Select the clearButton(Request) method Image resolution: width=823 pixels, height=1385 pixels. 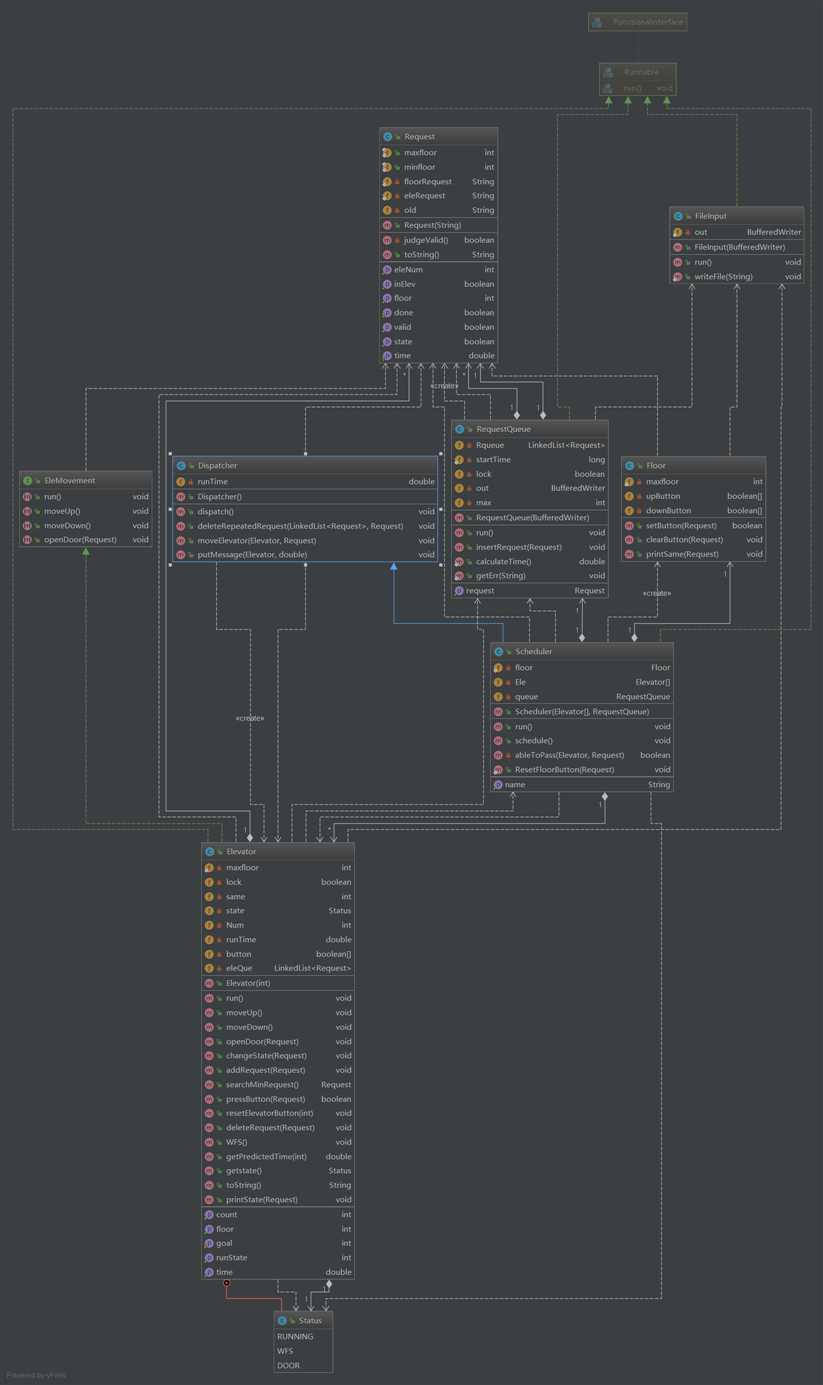point(693,540)
